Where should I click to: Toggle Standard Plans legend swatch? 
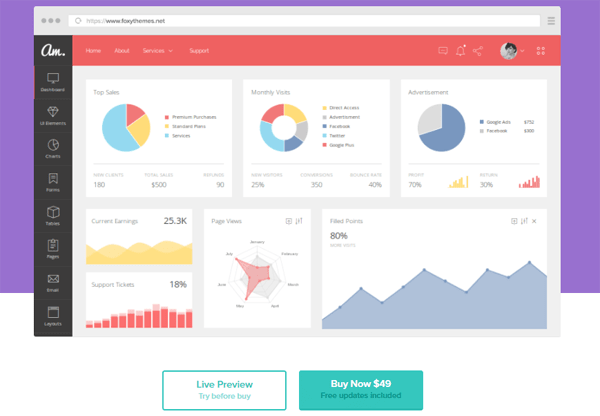coord(167,126)
